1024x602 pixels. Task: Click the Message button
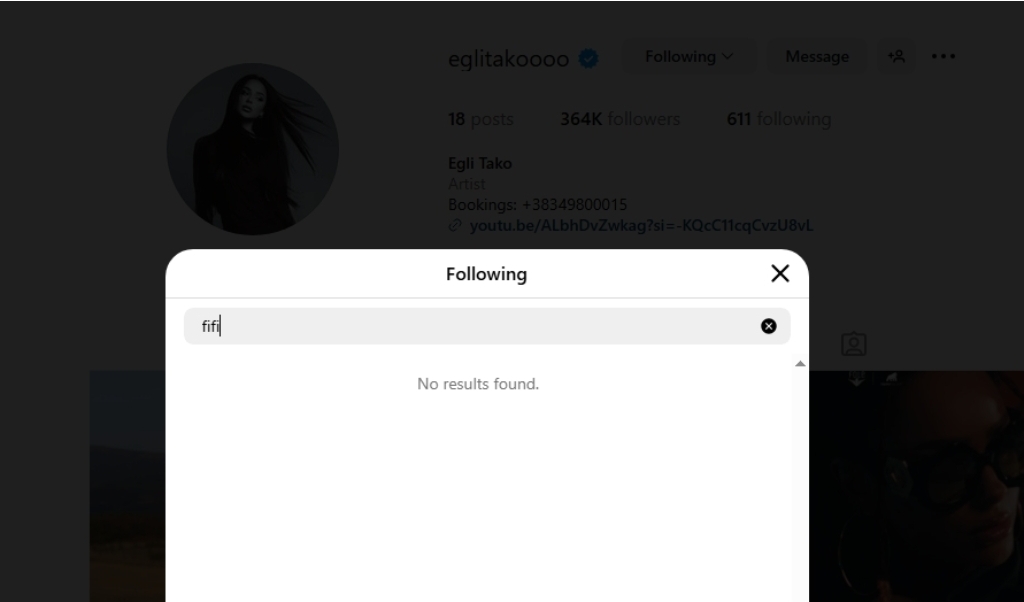click(816, 57)
